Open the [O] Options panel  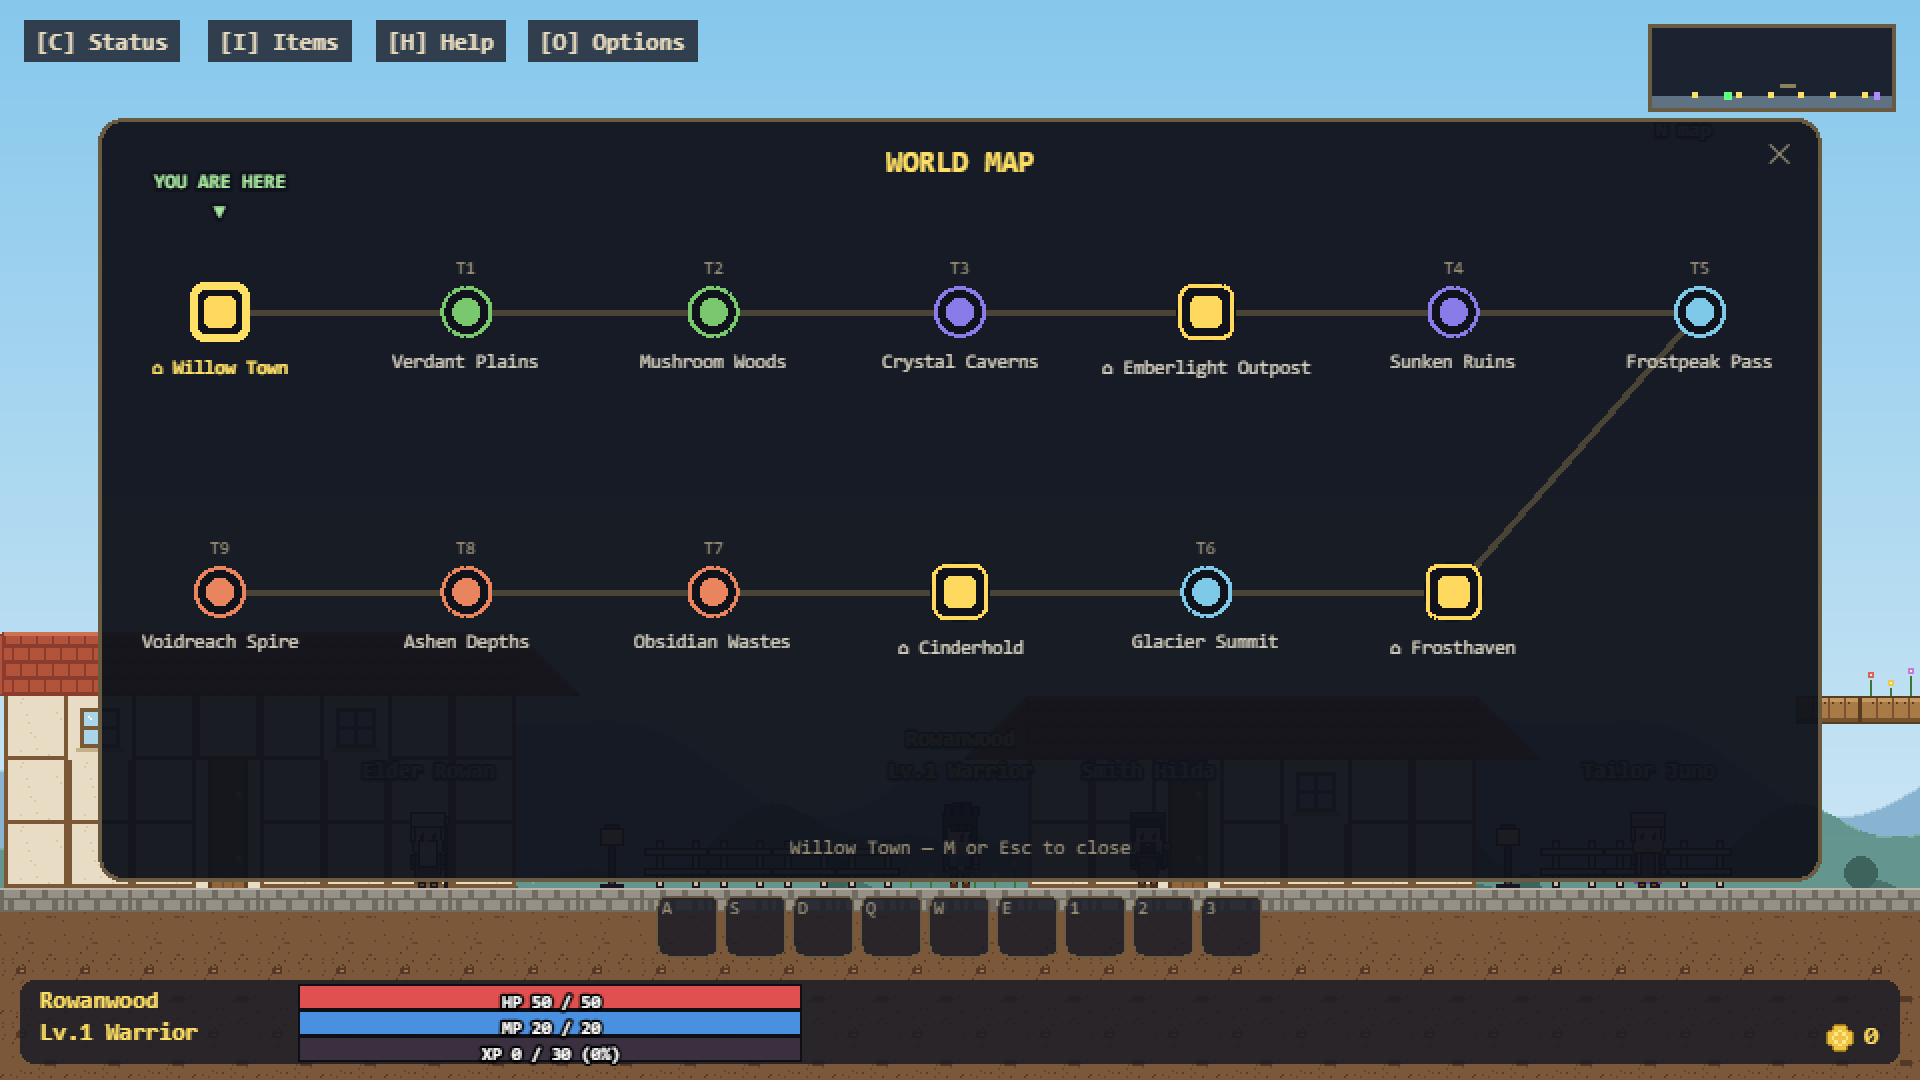click(613, 42)
